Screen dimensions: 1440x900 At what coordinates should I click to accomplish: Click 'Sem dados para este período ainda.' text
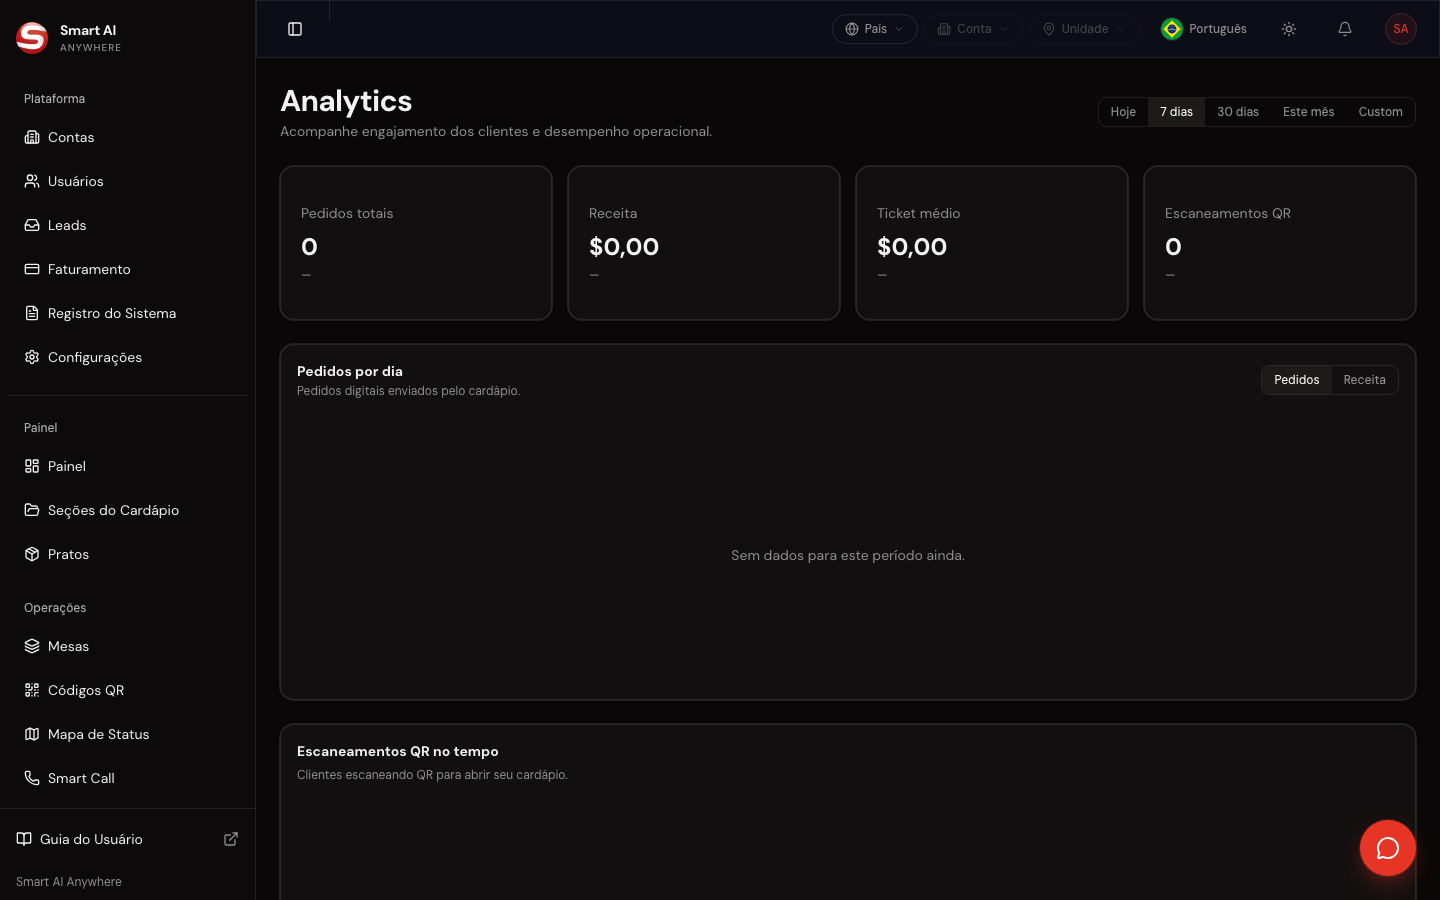click(x=848, y=555)
